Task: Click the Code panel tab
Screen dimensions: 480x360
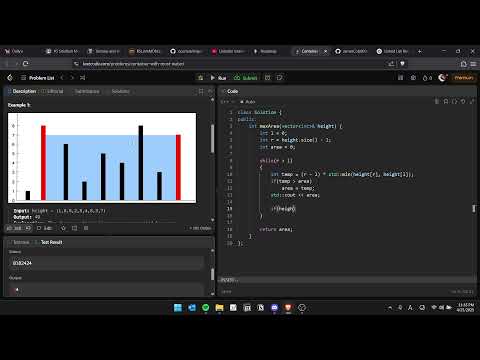Action: click(x=230, y=91)
